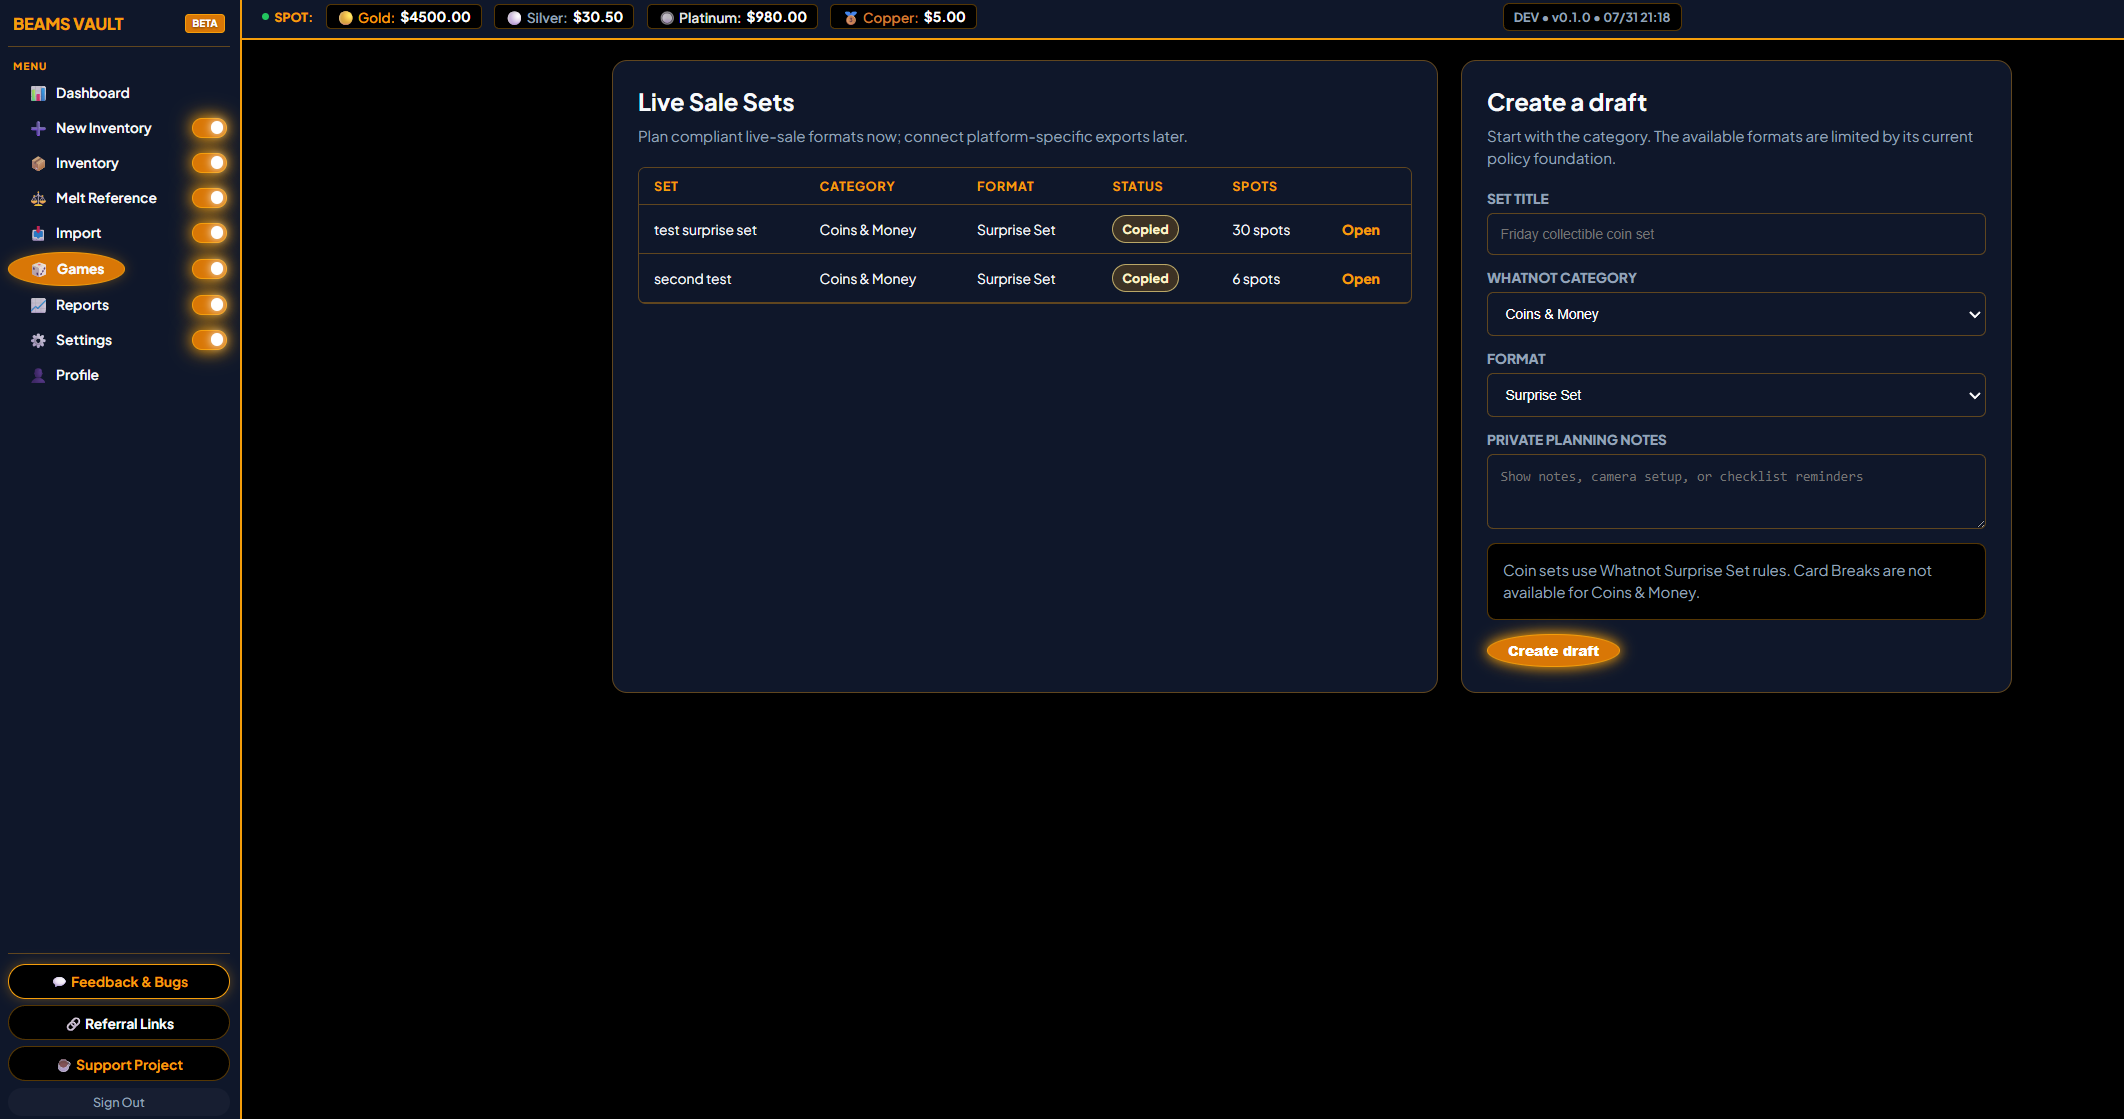Click the DEV v0.1.0 version label
Screen dimensions: 2124x1119
point(1592,17)
